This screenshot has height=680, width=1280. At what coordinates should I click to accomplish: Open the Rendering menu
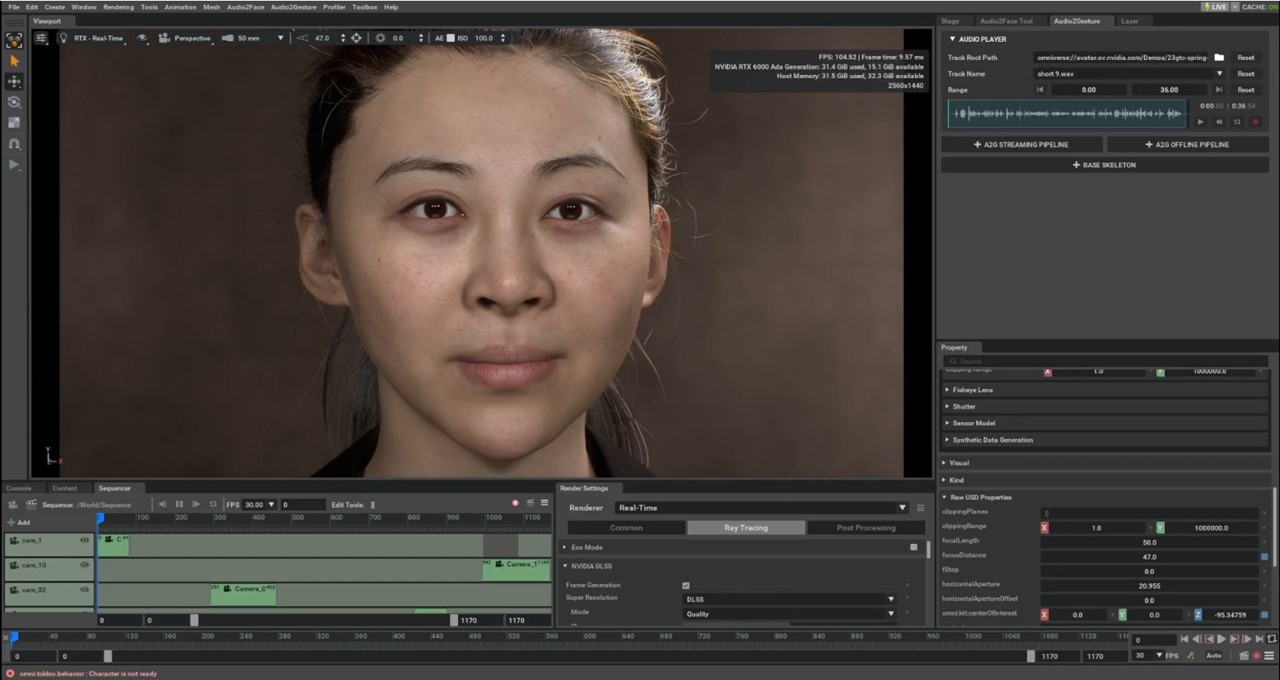(x=118, y=7)
